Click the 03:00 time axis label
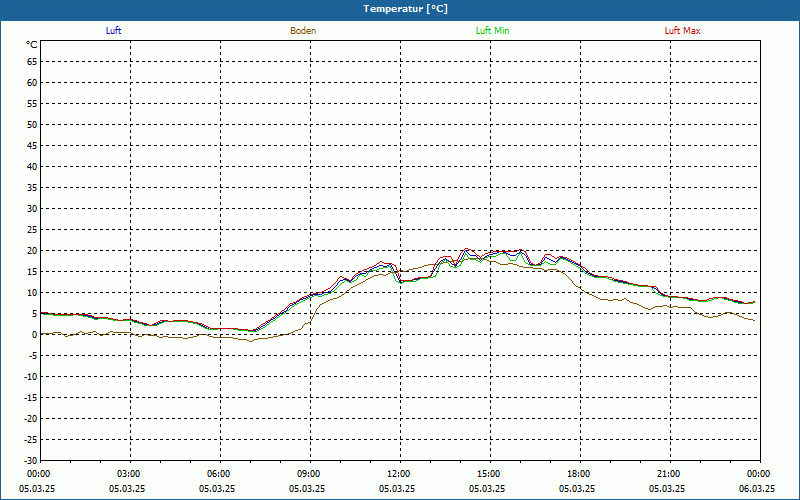 [131, 474]
